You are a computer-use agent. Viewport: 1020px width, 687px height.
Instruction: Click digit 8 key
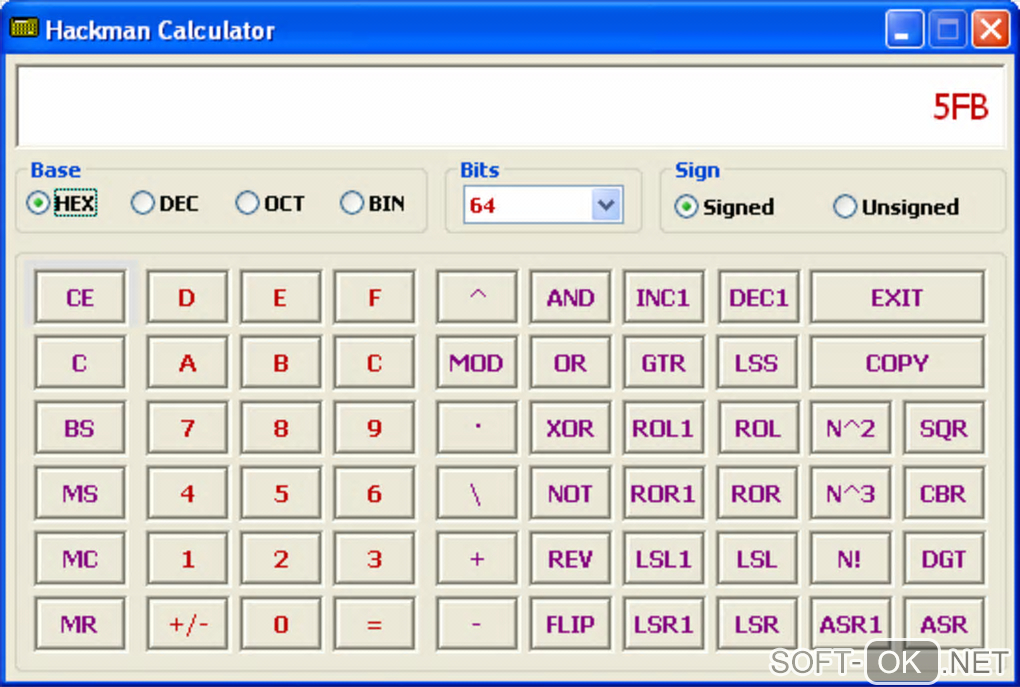click(x=280, y=428)
